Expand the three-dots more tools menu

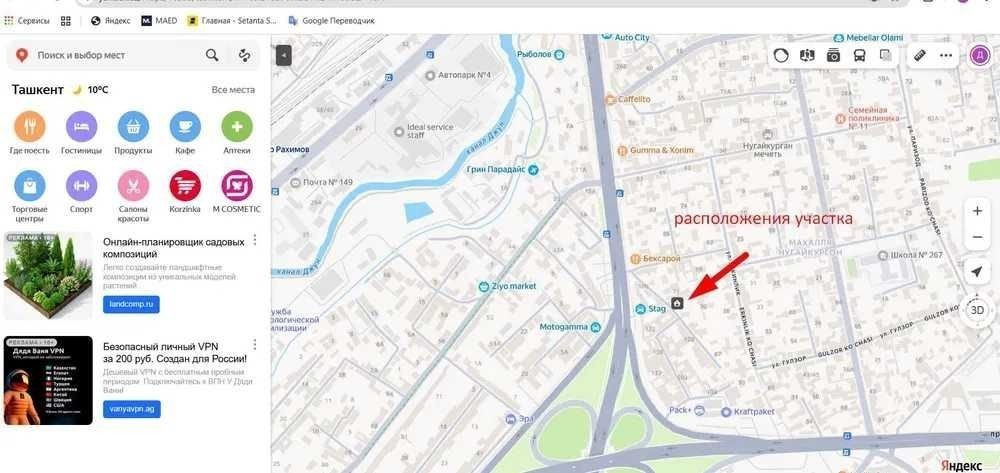[946, 55]
